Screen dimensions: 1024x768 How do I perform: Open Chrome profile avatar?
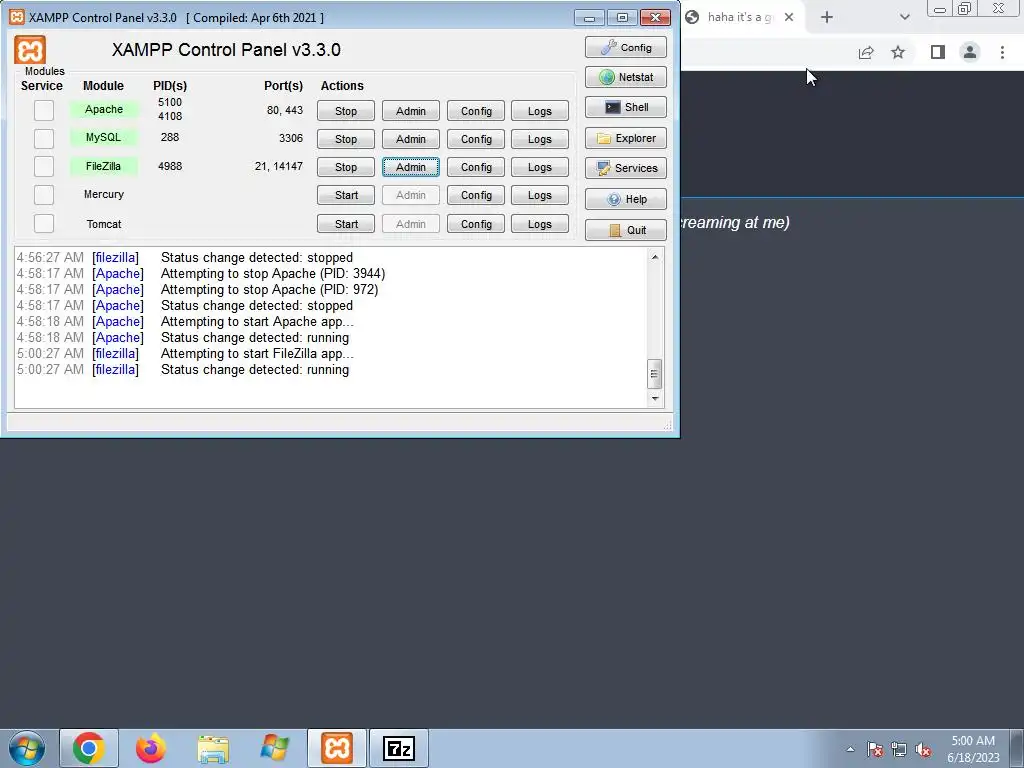pyautogui.click(x=970, y=52)
